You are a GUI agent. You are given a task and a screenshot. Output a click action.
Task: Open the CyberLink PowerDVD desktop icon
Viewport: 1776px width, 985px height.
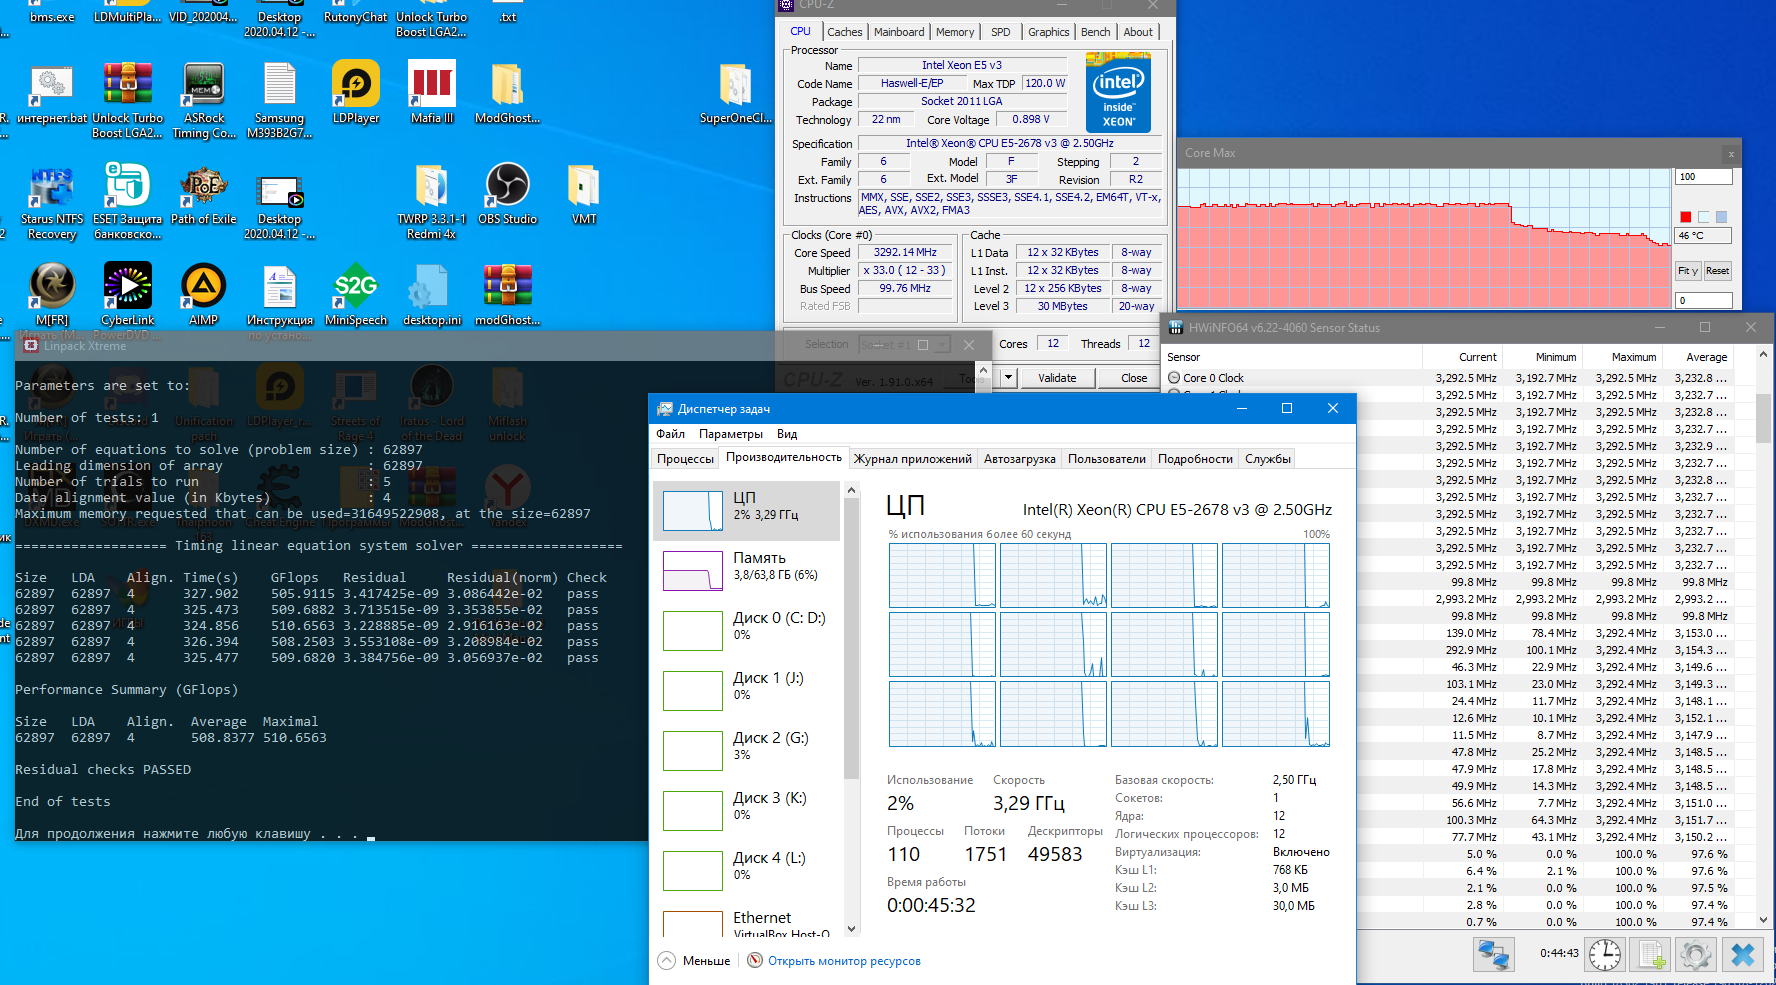[128, 295]
